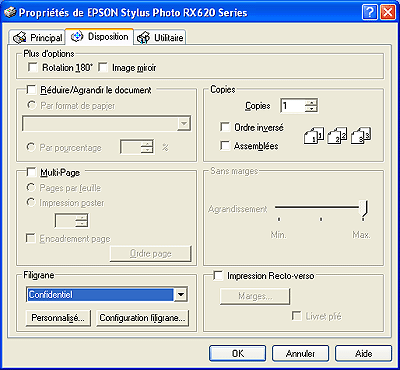The height and width of the screenshot is (370, 400).
Task: Open the Filigrane dropdown arrow
Action: [x=181, y=295]
